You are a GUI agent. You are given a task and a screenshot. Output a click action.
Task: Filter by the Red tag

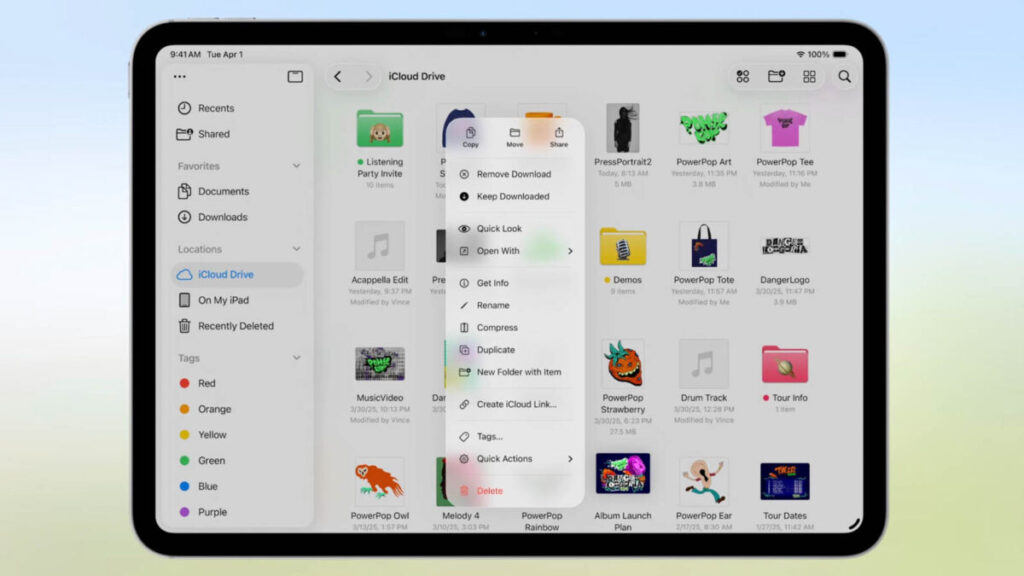(x=238, y=383)
